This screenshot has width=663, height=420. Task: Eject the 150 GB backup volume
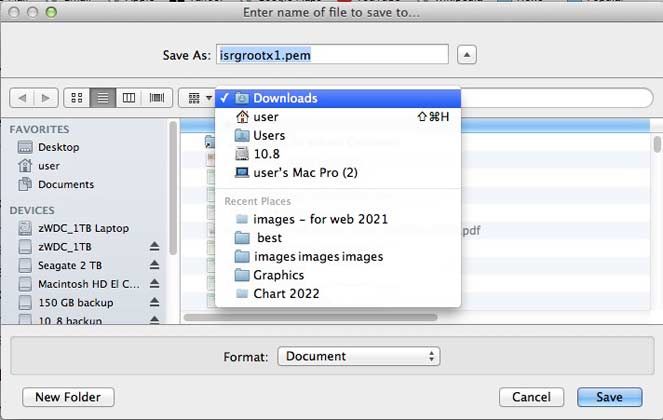[154, 303]
